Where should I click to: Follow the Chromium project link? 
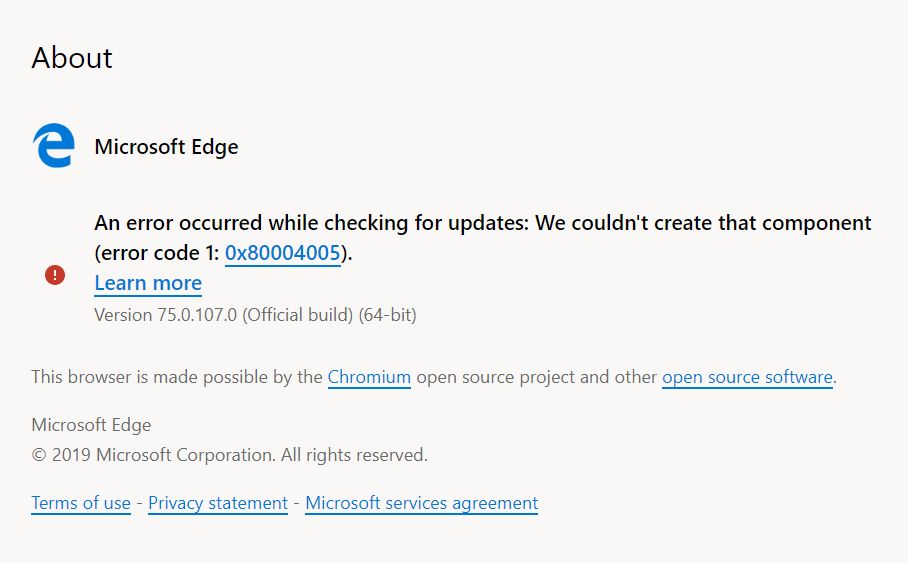(x=369, y=378)
